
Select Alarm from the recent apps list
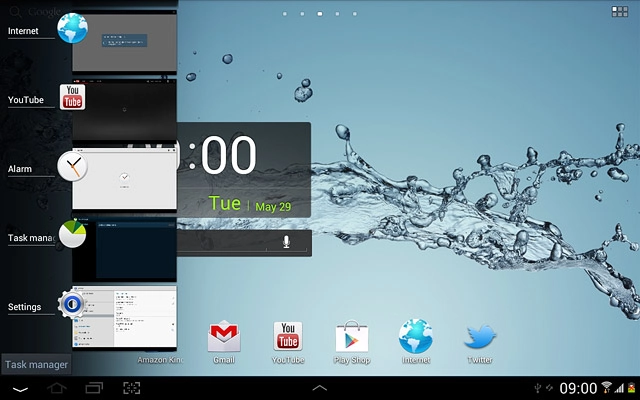(124, 177)
